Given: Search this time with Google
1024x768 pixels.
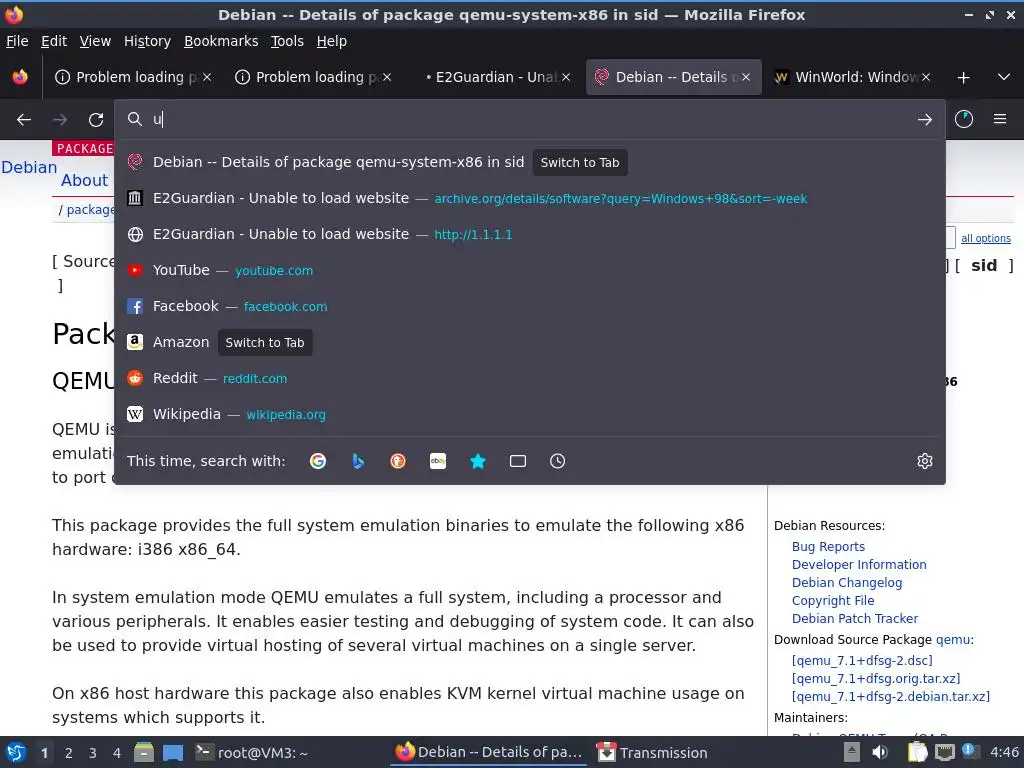Looking at the screenshot, I should click(x=318, y=461).
